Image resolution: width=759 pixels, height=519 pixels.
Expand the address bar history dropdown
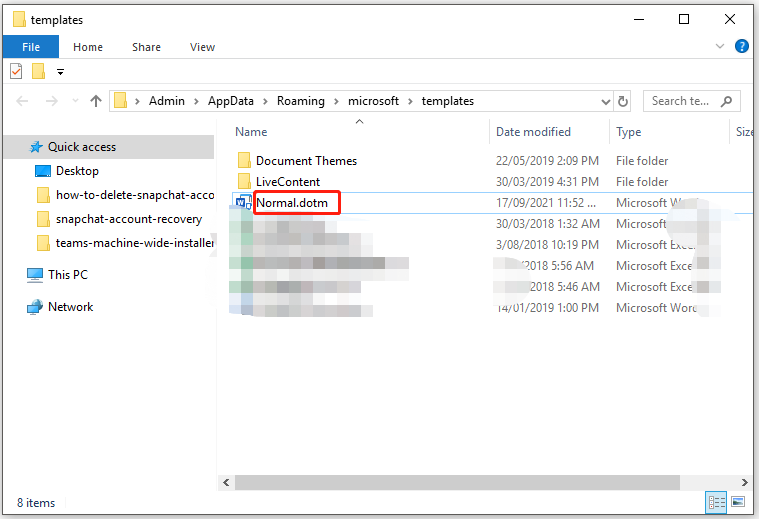click(605, 101)
